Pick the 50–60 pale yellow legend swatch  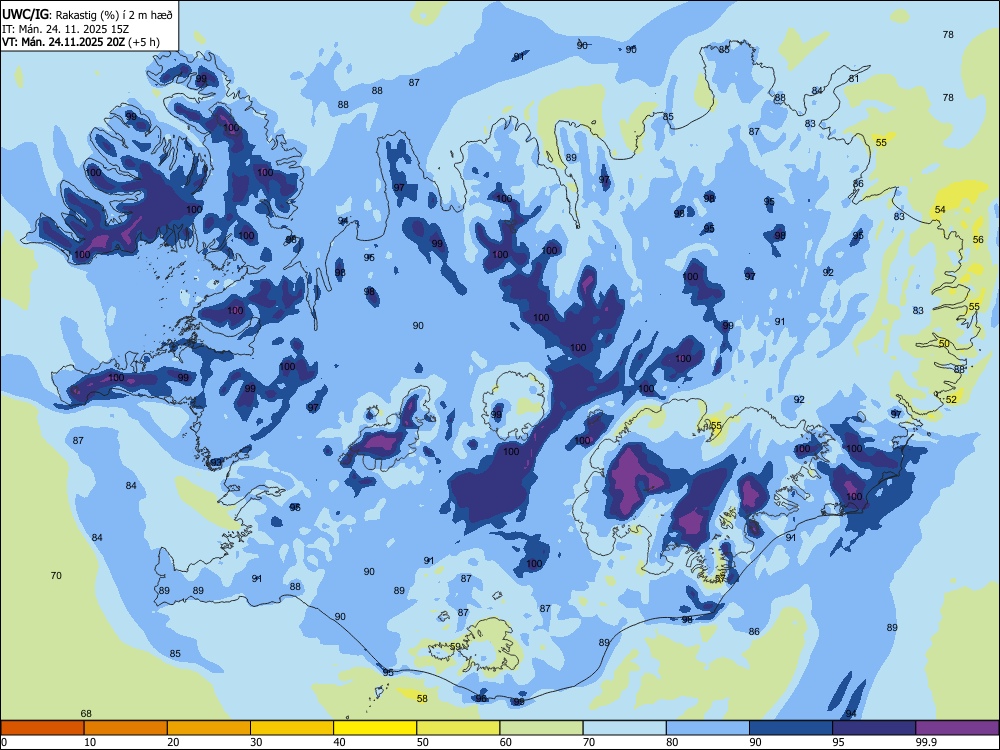(458, 728)
